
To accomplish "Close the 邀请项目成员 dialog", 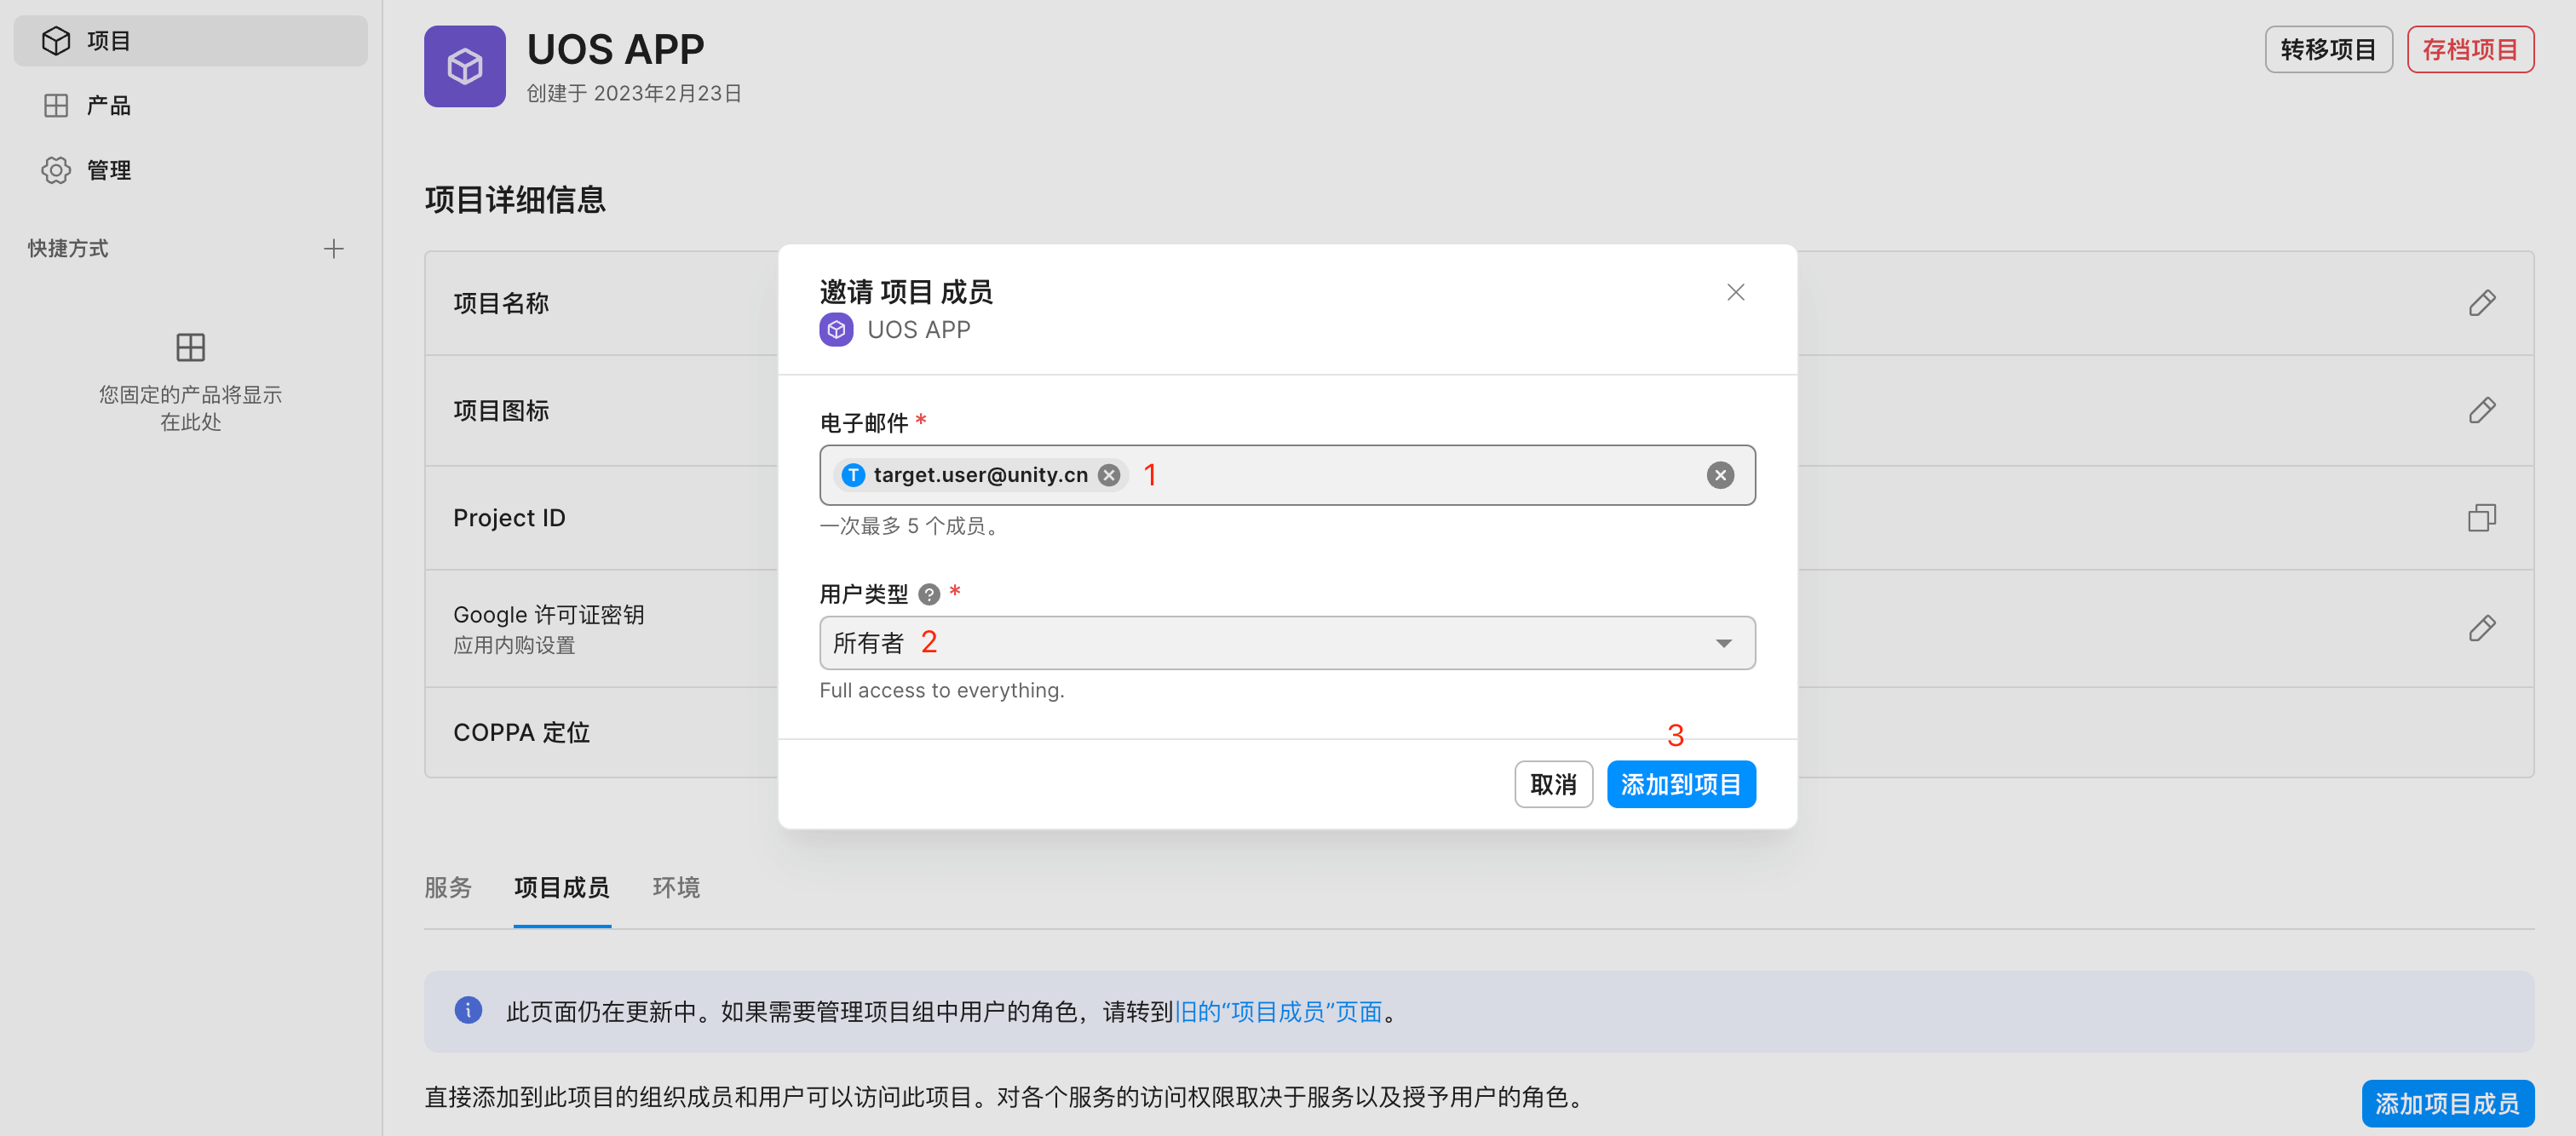I will coord(1735,292).
